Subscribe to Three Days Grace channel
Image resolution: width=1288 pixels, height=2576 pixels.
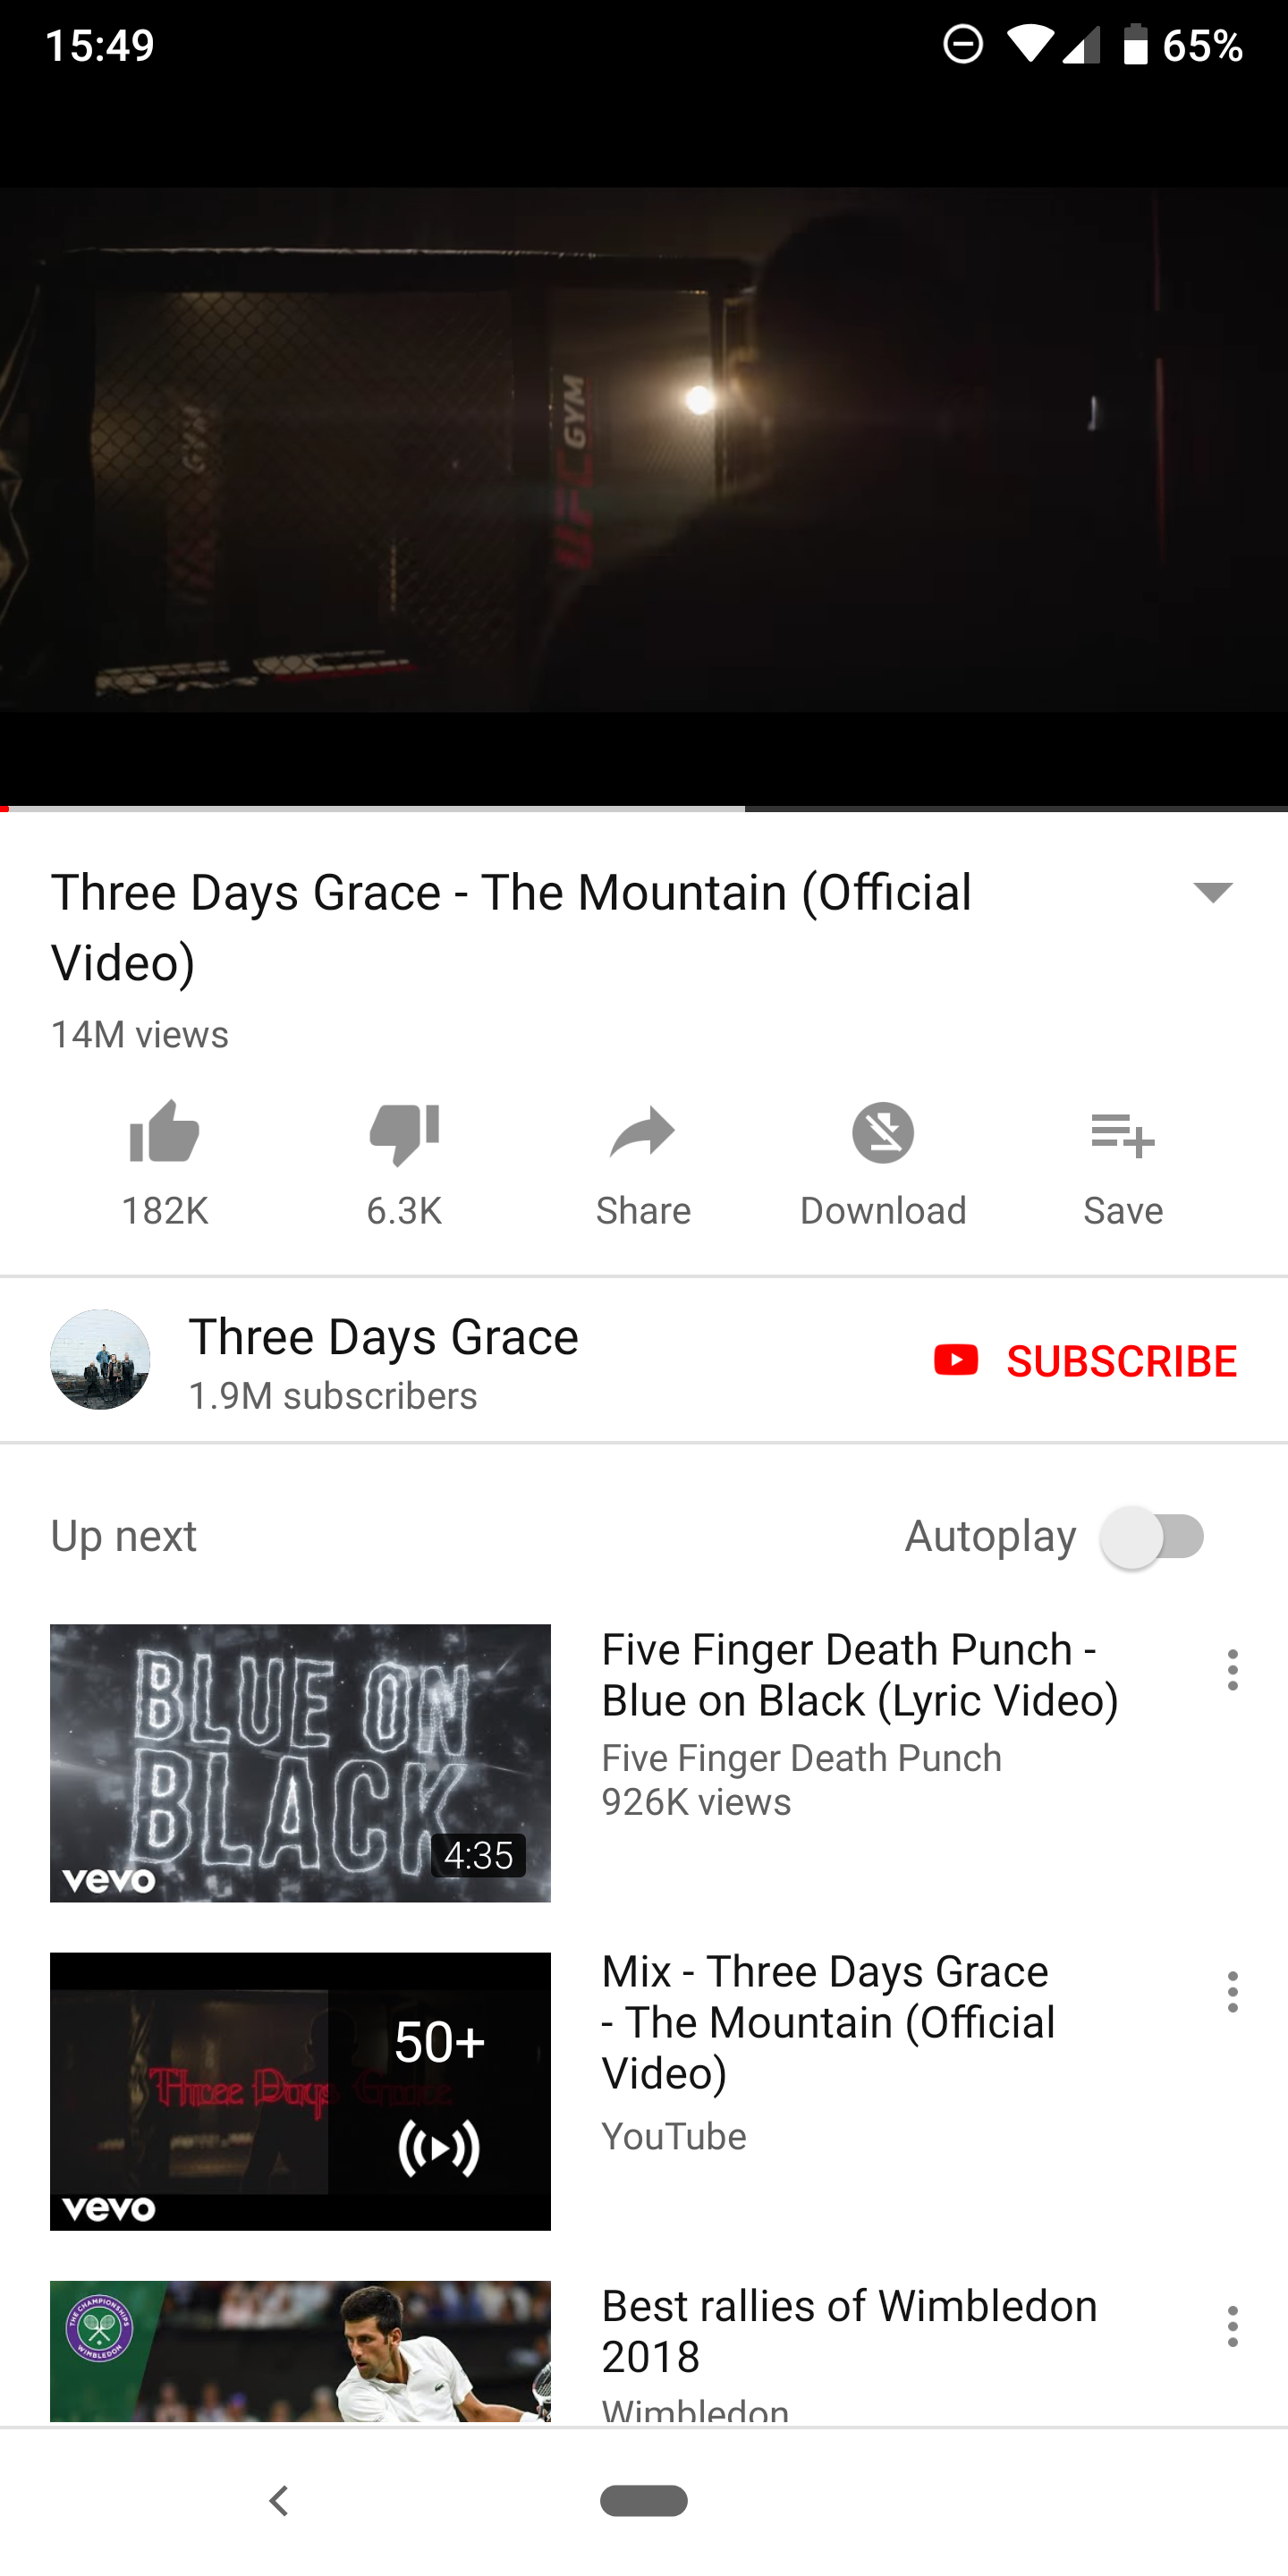1085,1360
